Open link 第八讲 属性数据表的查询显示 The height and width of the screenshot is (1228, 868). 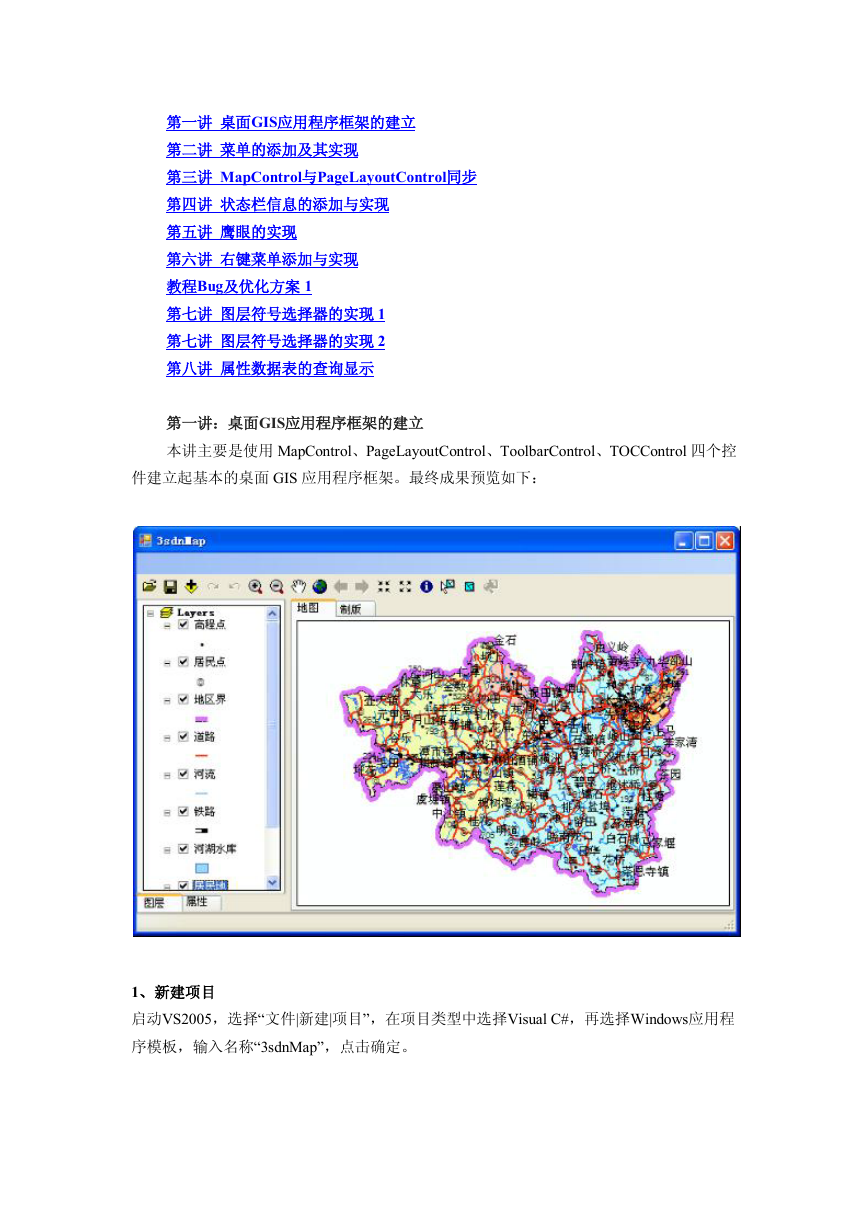coord(270,369)
